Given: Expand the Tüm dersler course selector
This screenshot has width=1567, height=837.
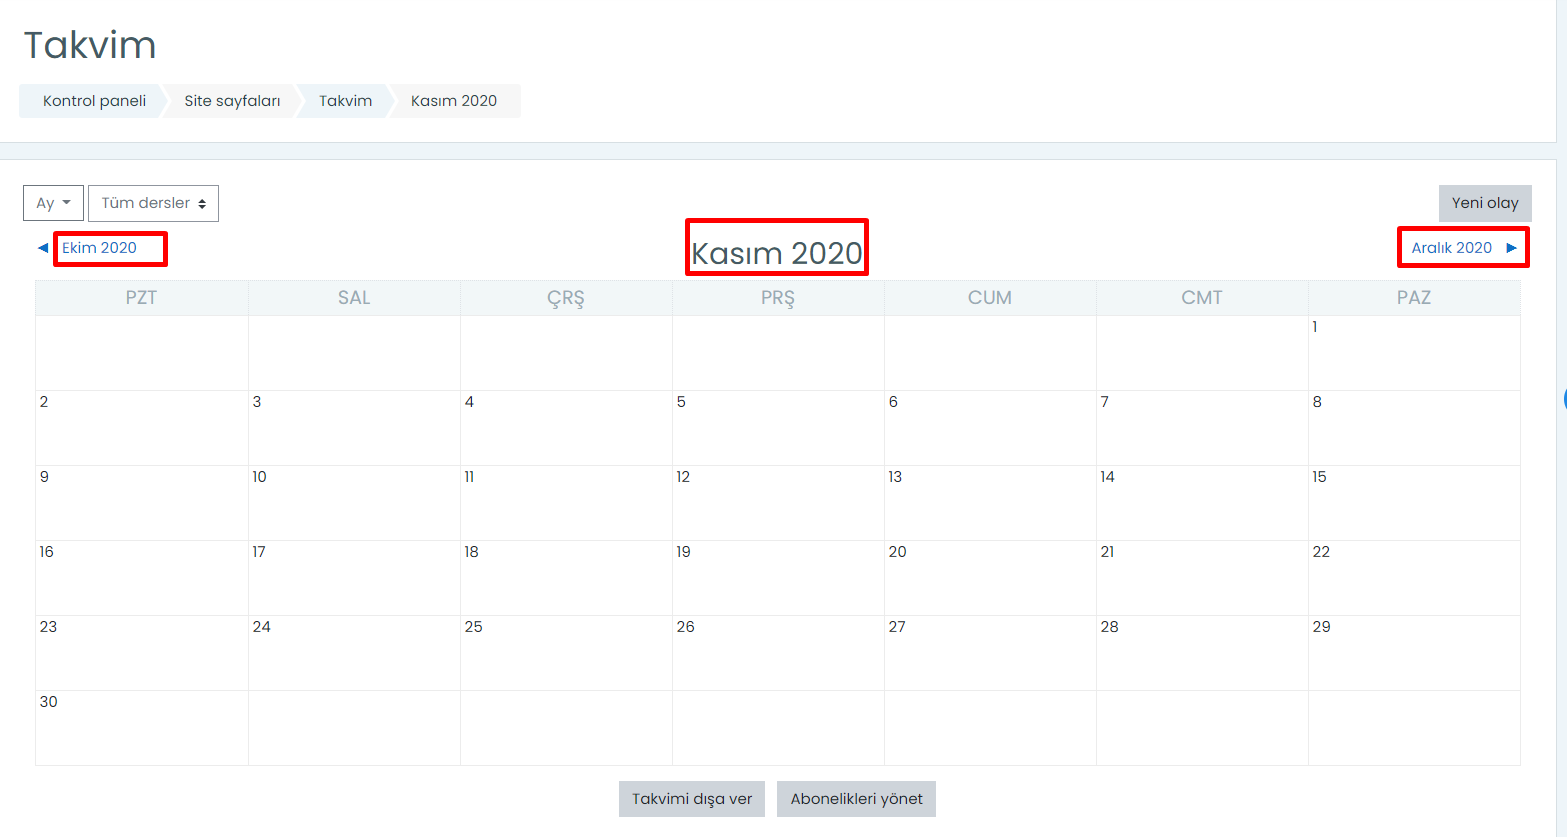Looking at the screenshot, I should click(153, 203).
